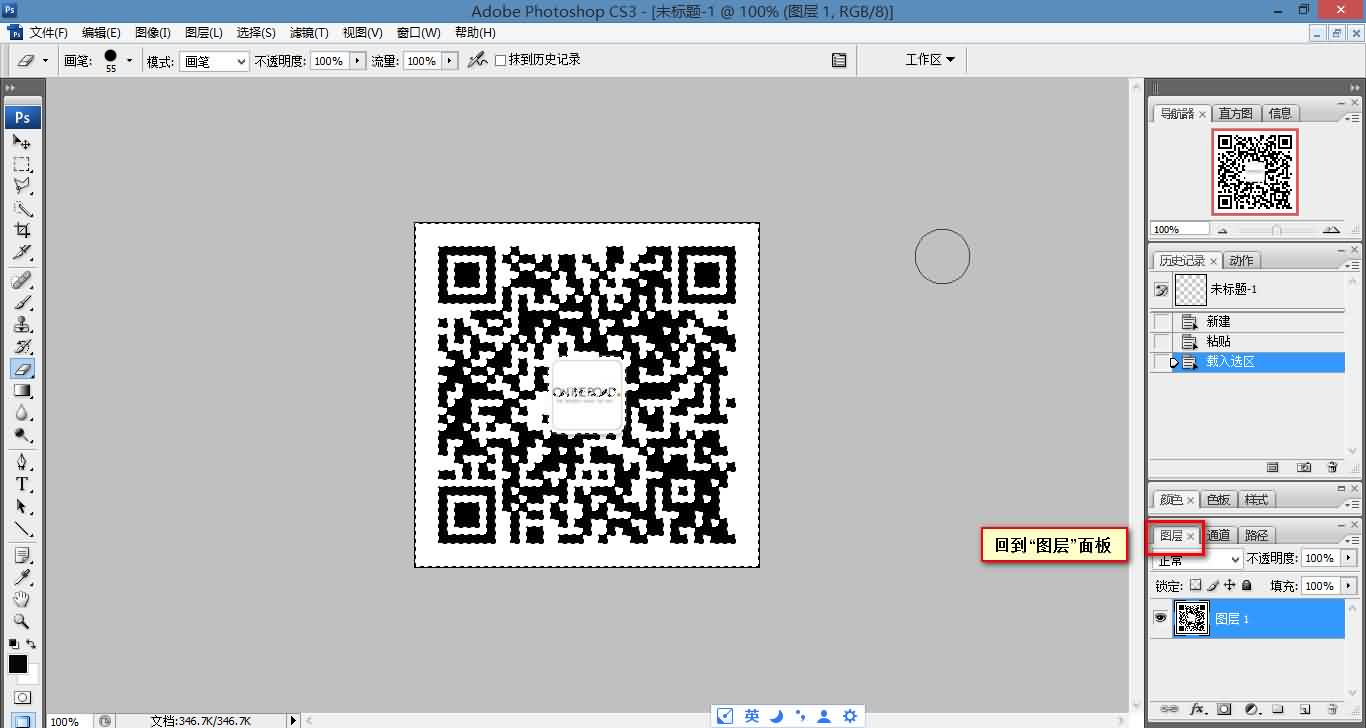The height and width of the screenshot is (728, 1366).
Task: Select the Healing Brush tool
Action: [22, 280]
